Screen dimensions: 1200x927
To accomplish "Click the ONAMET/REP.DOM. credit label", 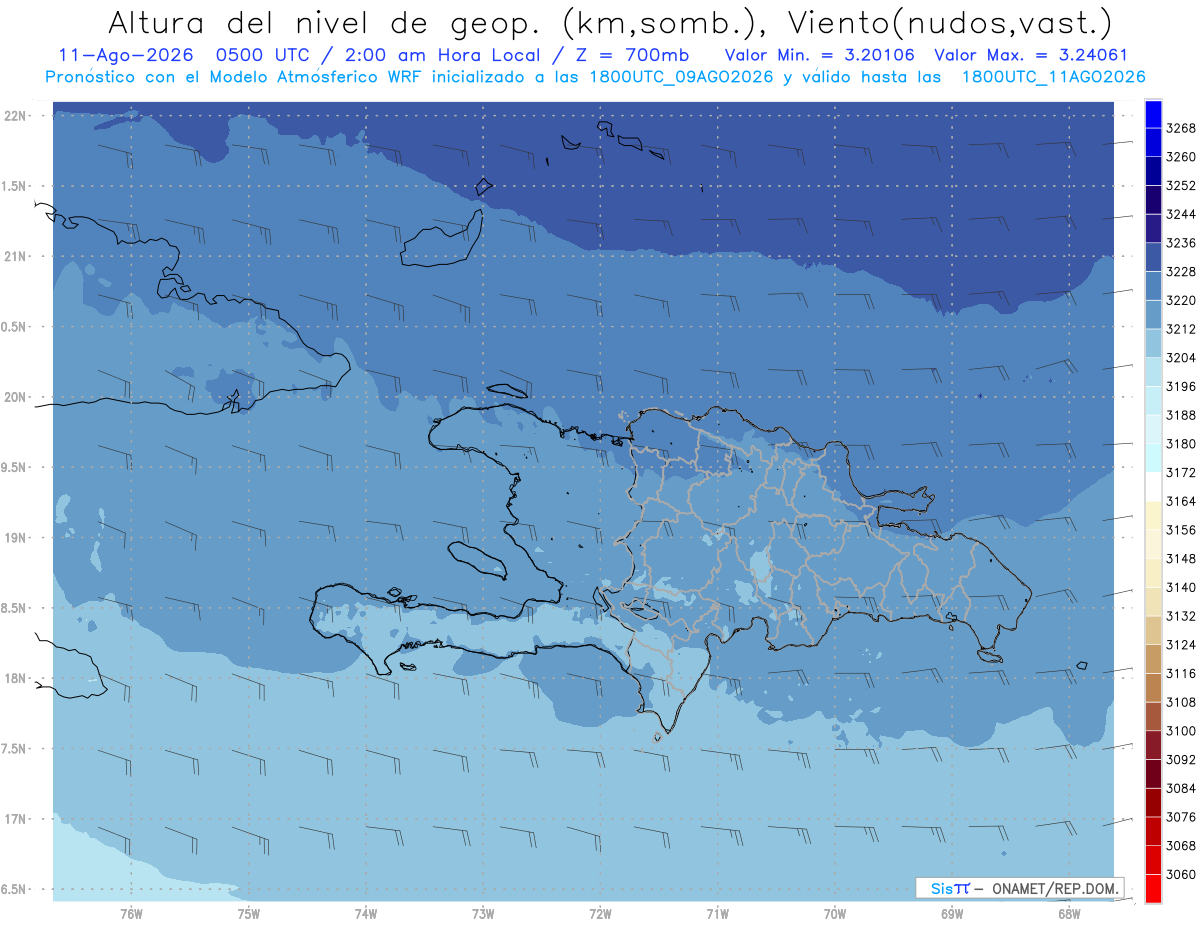I will pos(1053,888).
